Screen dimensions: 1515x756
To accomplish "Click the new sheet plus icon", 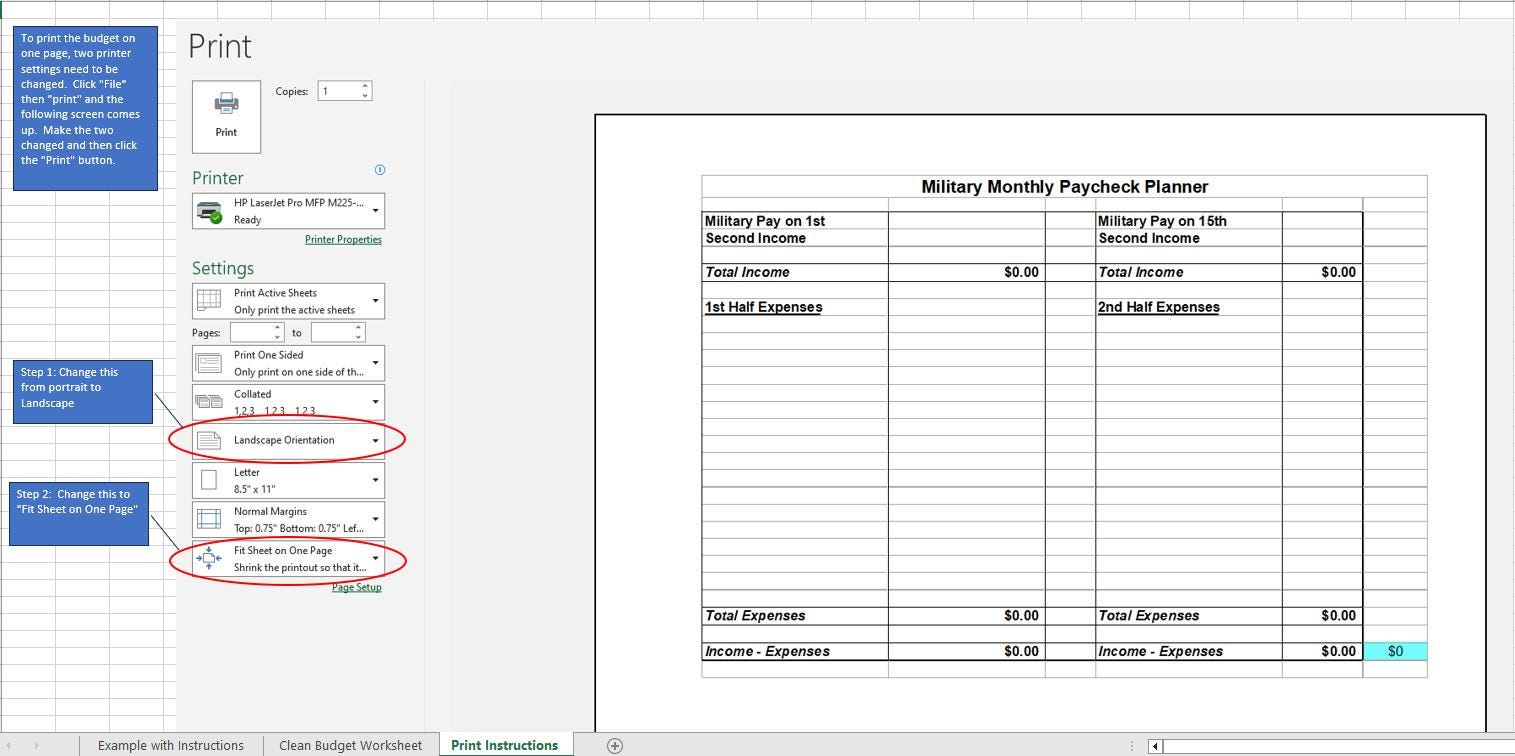I will (x=615, y=745).
